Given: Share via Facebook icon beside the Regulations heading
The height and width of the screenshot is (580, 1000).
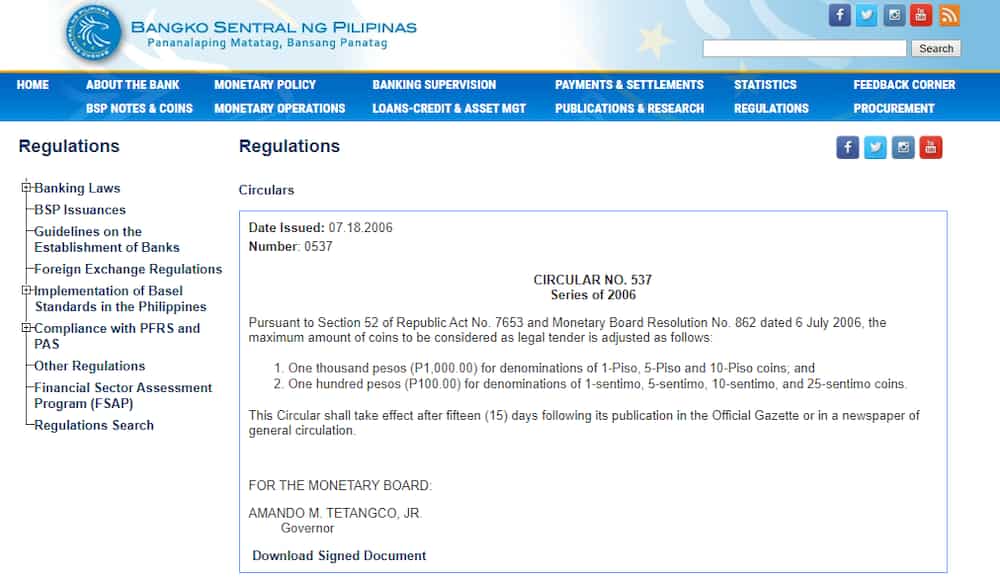Looking at the screenshot, I should click(848, 147).
